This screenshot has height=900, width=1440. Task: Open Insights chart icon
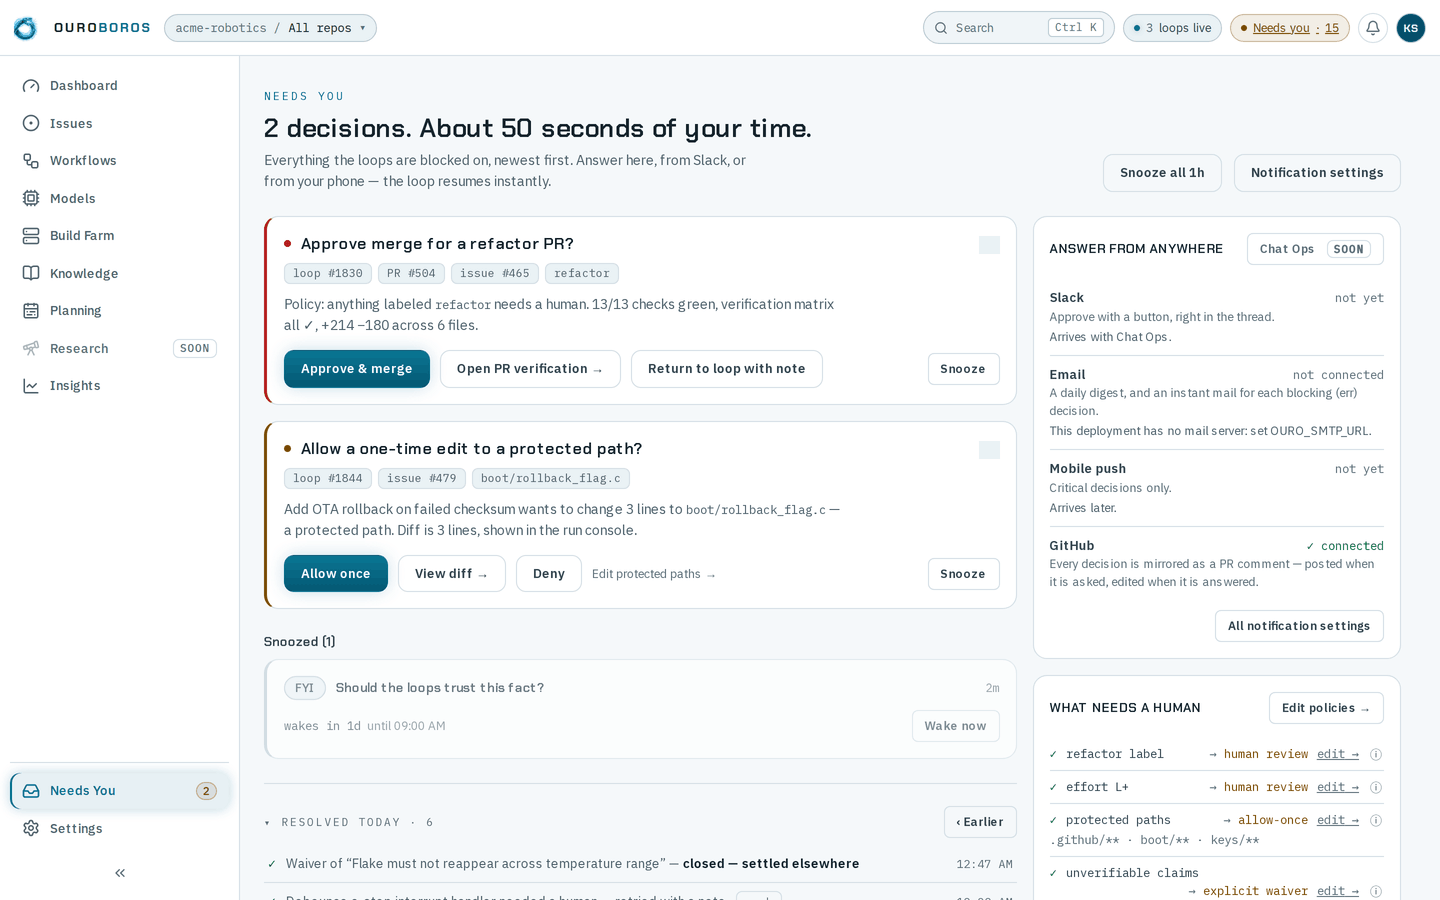(x=31, y=386)
